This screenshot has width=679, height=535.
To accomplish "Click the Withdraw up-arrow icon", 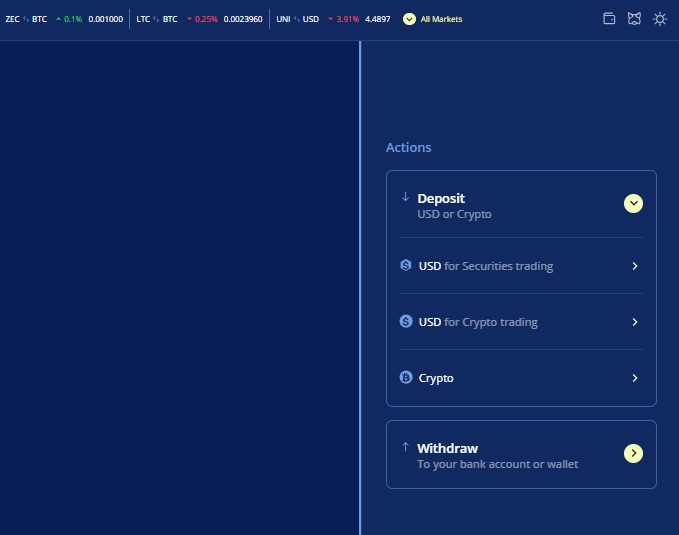I will coord(405,447).
